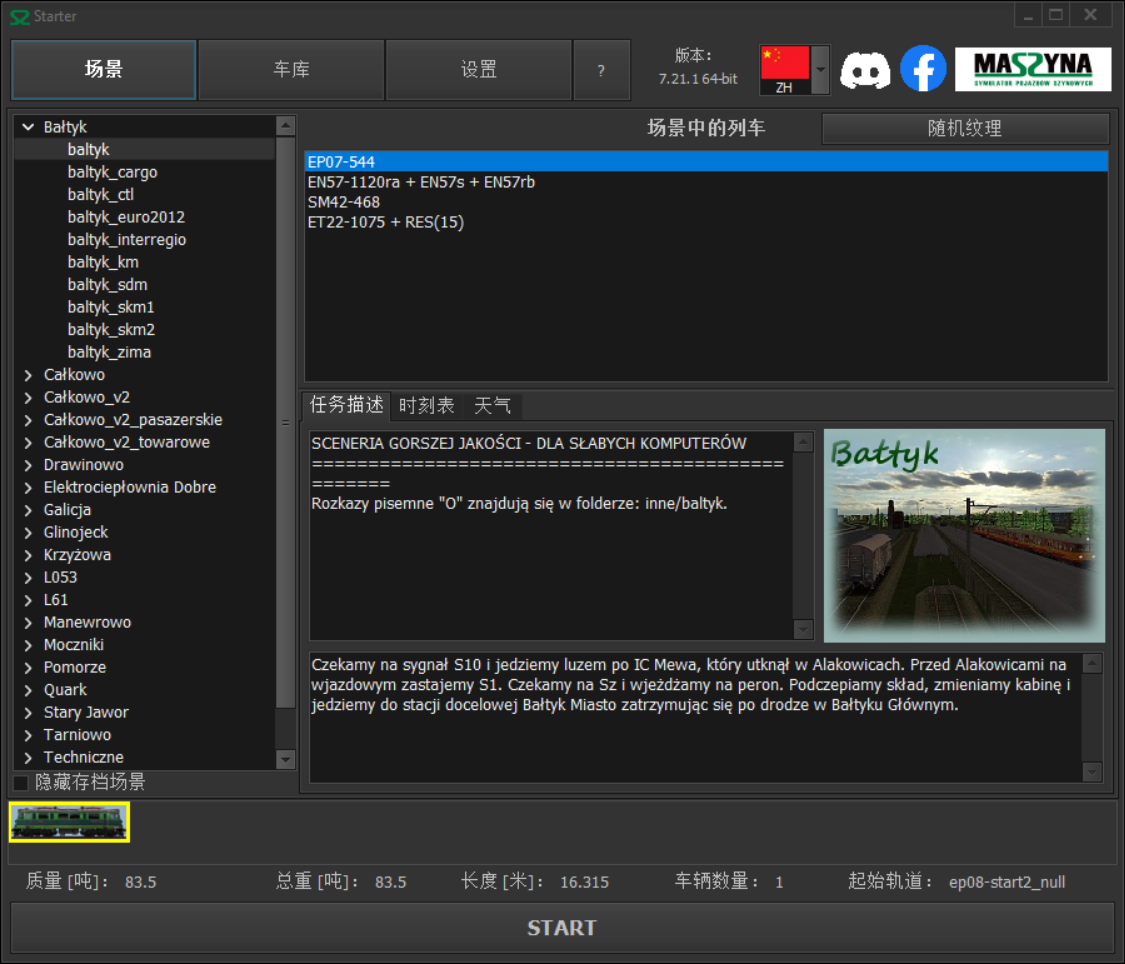Open the 天气 weather tab
The height and width of the screenshot is (964, 1125).
492,405
